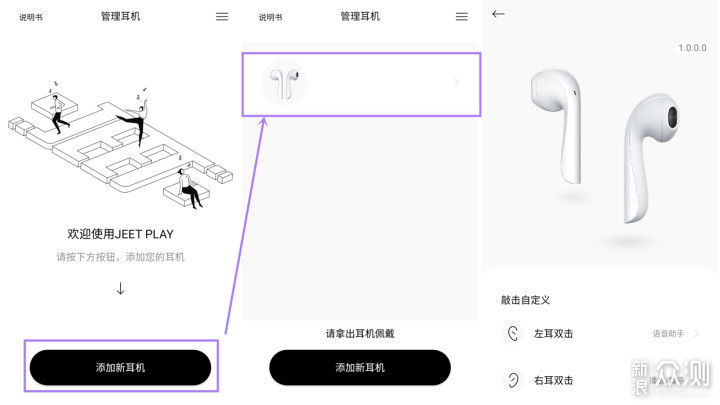The image size is (720, 405).
Task: Tap the back arrow on earphone detail
Action: tap(498, 14)
